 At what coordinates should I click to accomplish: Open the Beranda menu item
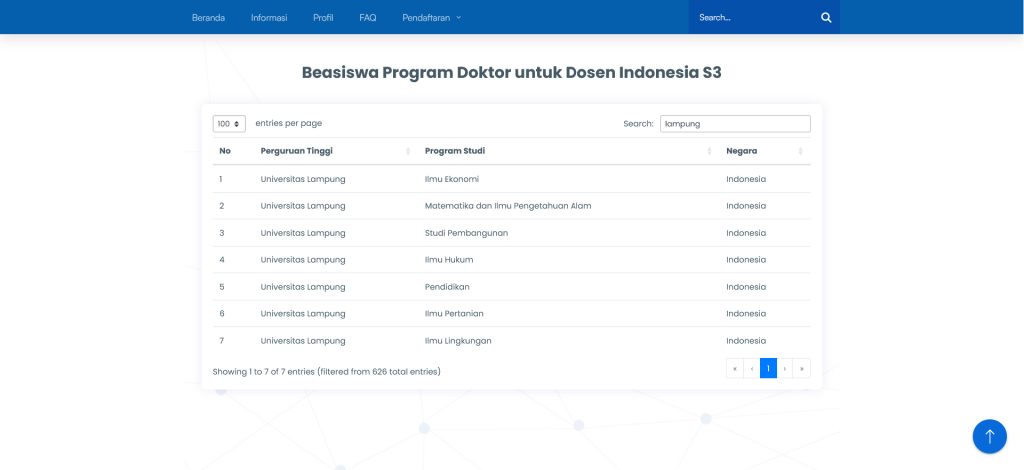click(x=208, y=17)
